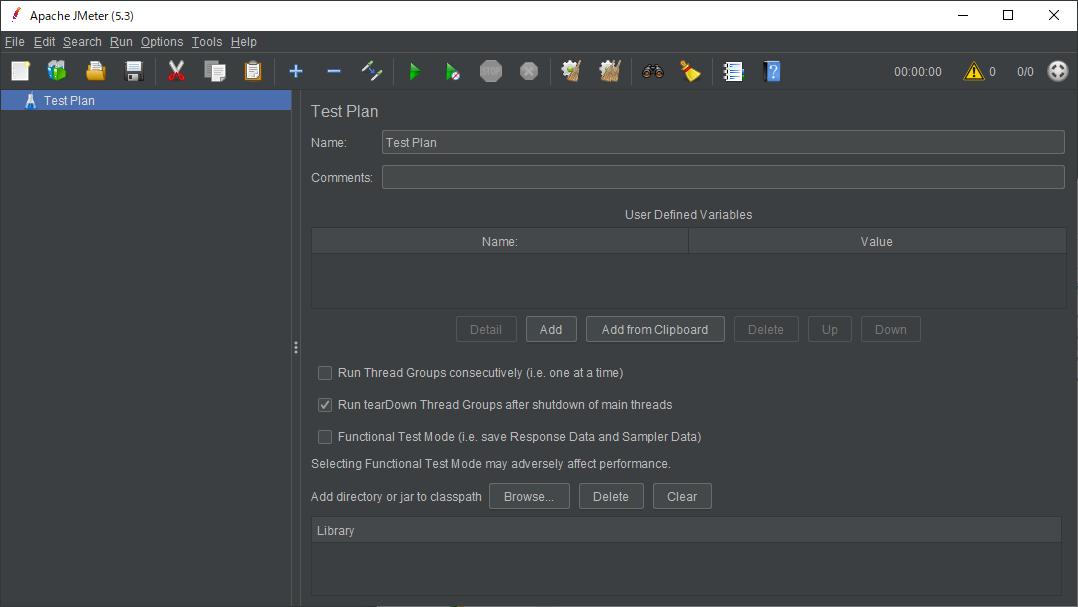The image size is (1078, 607).
Task: Click the Library list header
Action: (686, 531)
